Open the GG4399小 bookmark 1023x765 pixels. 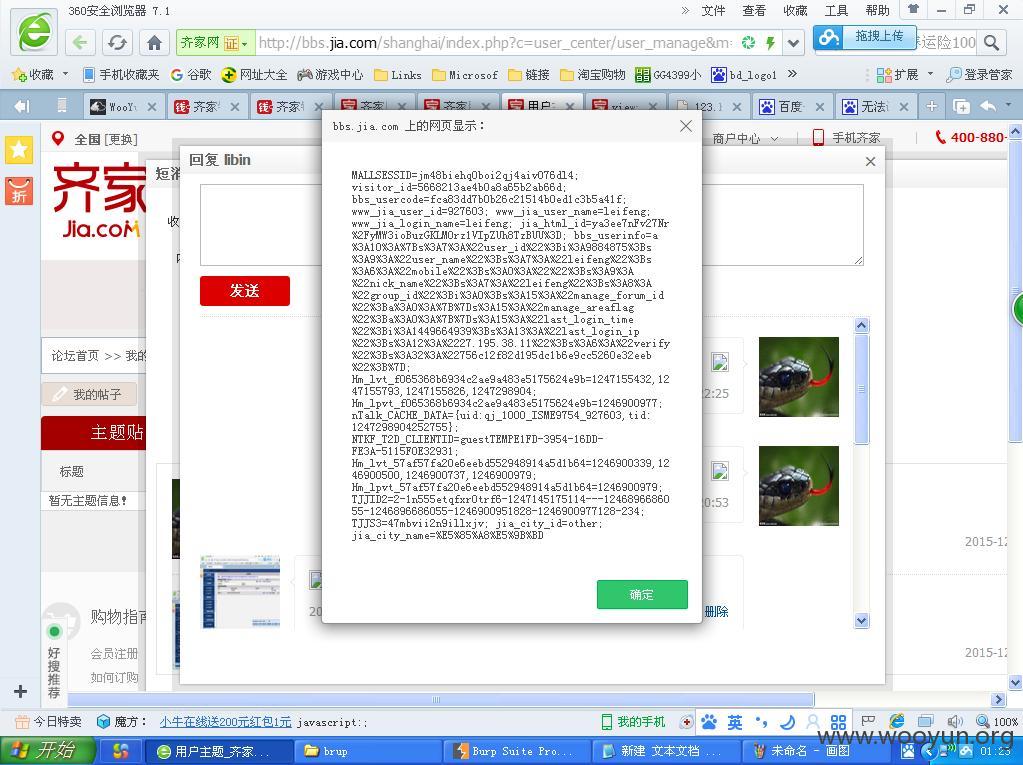click(668, 75)
